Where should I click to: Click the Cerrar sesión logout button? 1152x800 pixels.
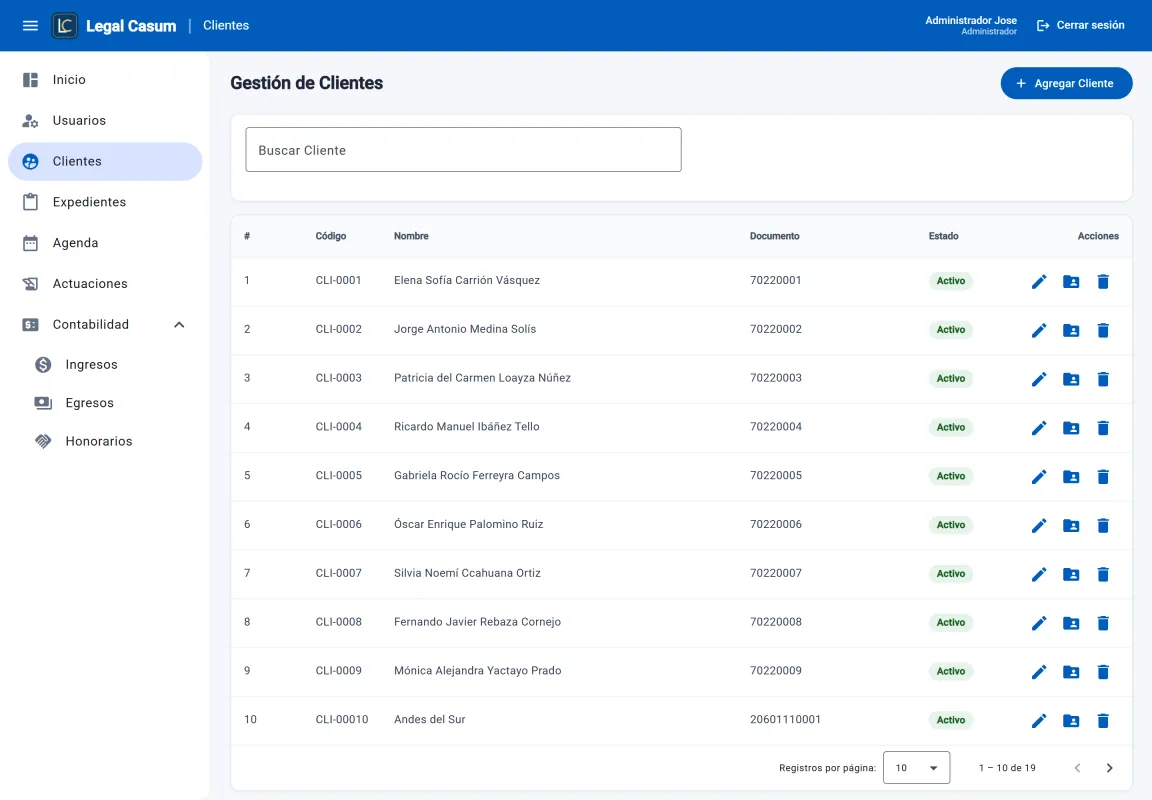[1081, 25]
